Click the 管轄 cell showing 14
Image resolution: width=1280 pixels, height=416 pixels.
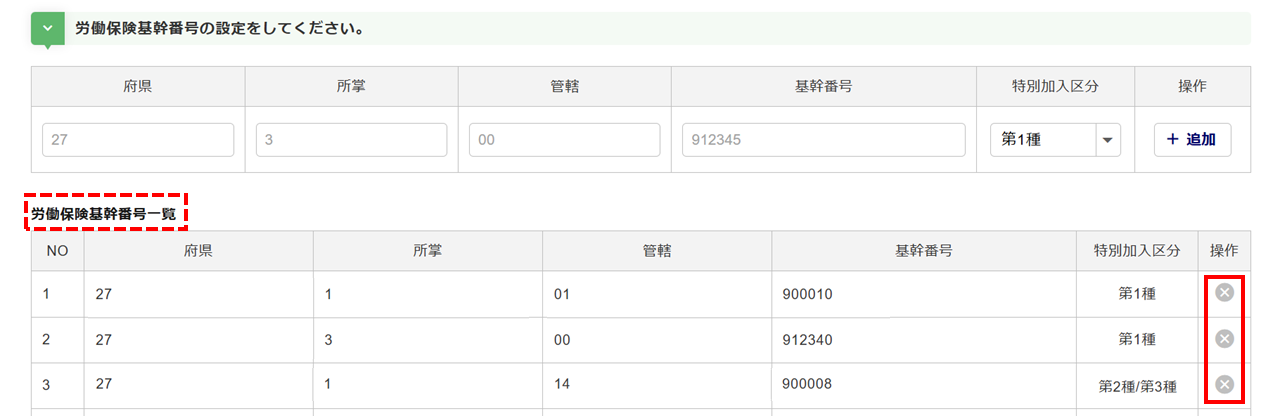click(x=562, y=383)
